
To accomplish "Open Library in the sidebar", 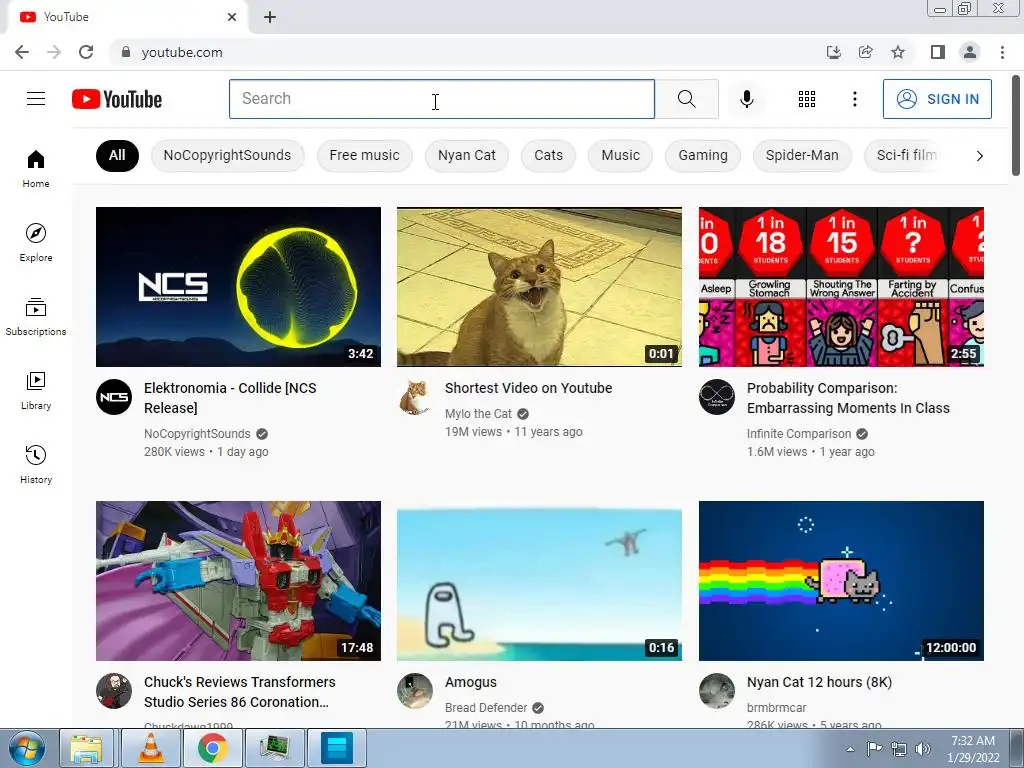I will pos(36,391).
